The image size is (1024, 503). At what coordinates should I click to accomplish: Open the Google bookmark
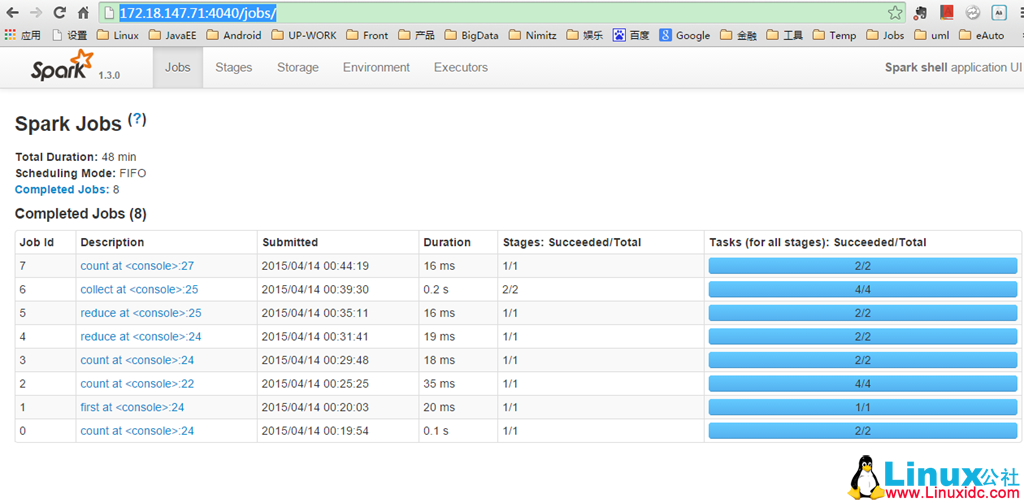point(685,35)
